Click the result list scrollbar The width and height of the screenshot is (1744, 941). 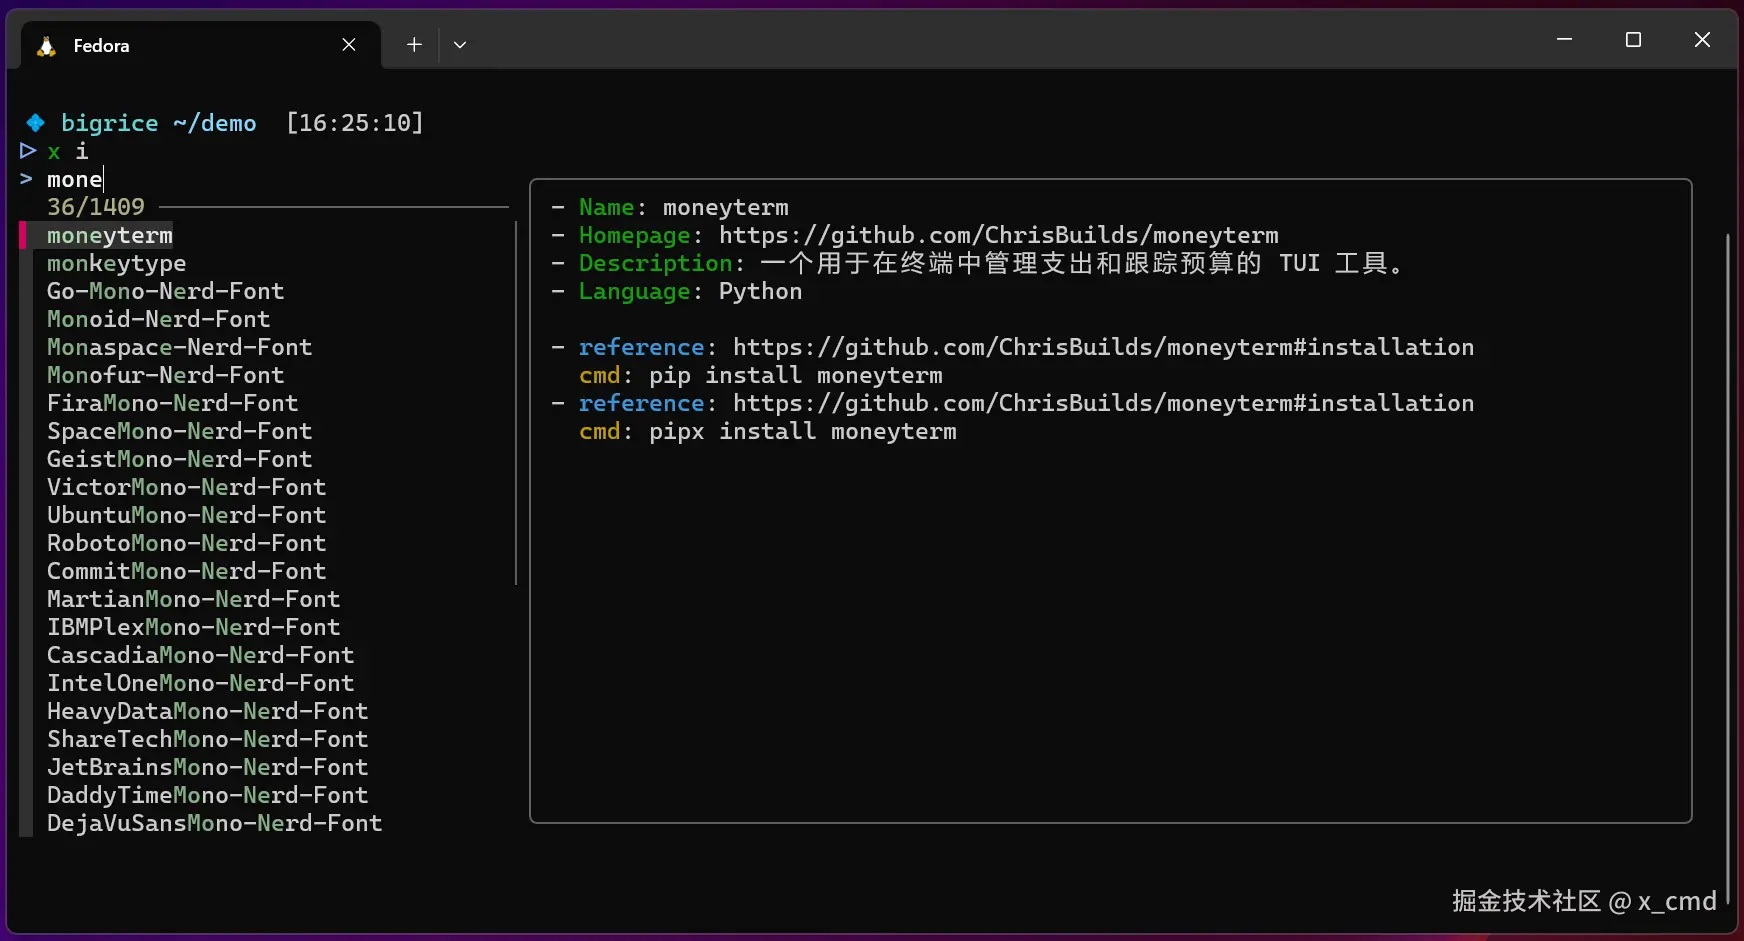click(516, 404)
